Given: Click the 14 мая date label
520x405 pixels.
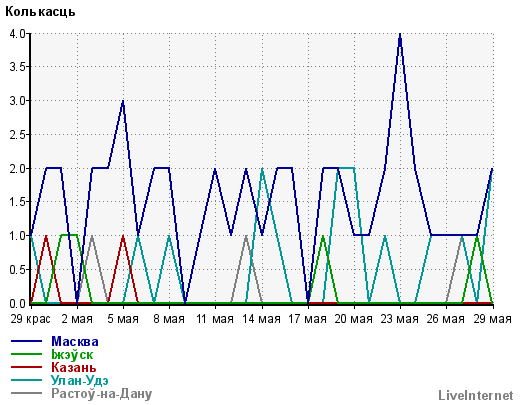Looking at the screenshot, I should tap(261, 319).
